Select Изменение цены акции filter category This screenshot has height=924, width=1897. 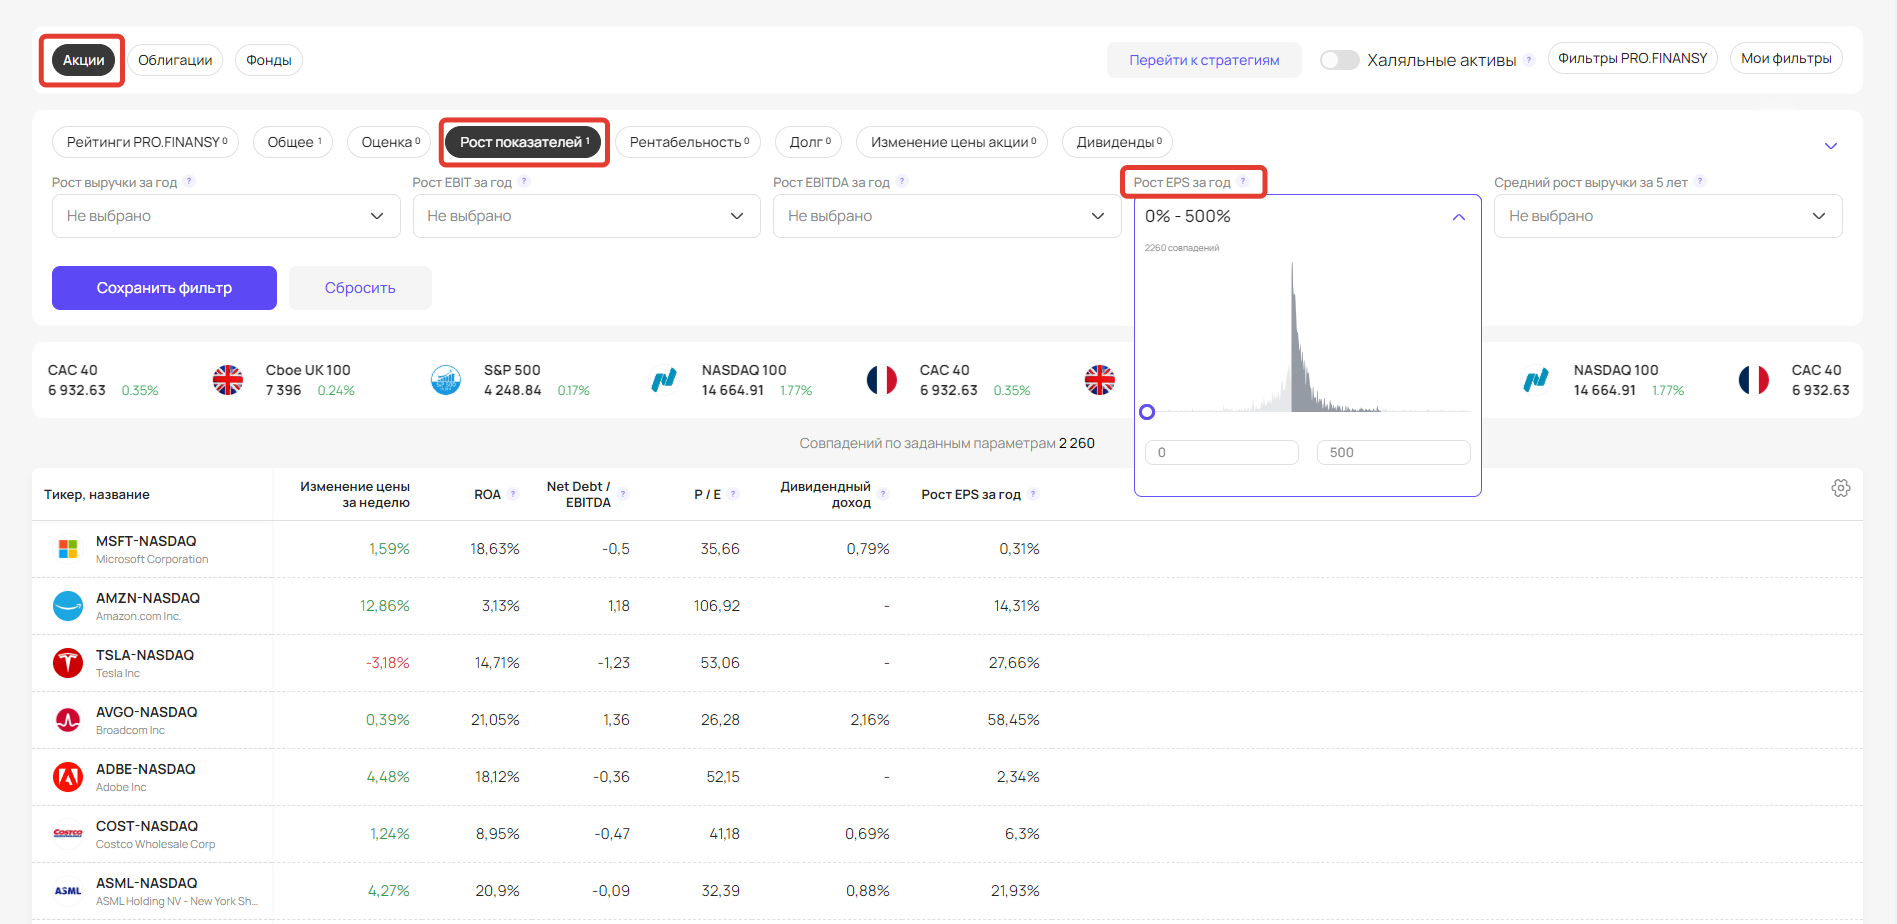point(952,142)
